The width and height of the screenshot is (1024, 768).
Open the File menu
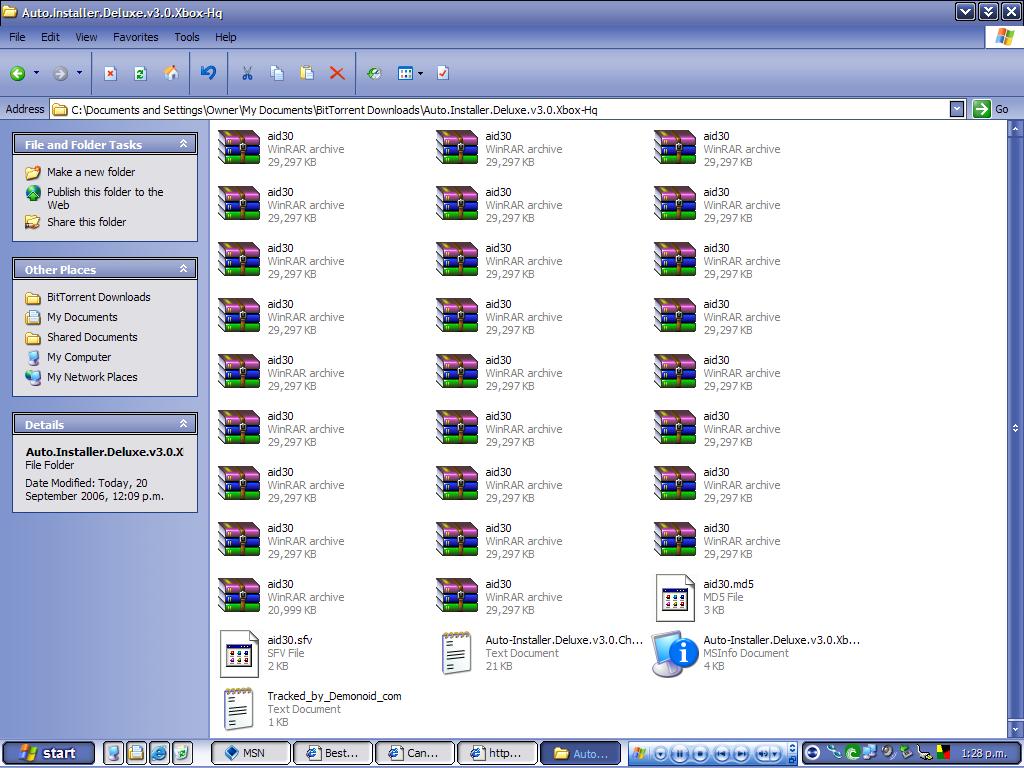tap(17, 37)
